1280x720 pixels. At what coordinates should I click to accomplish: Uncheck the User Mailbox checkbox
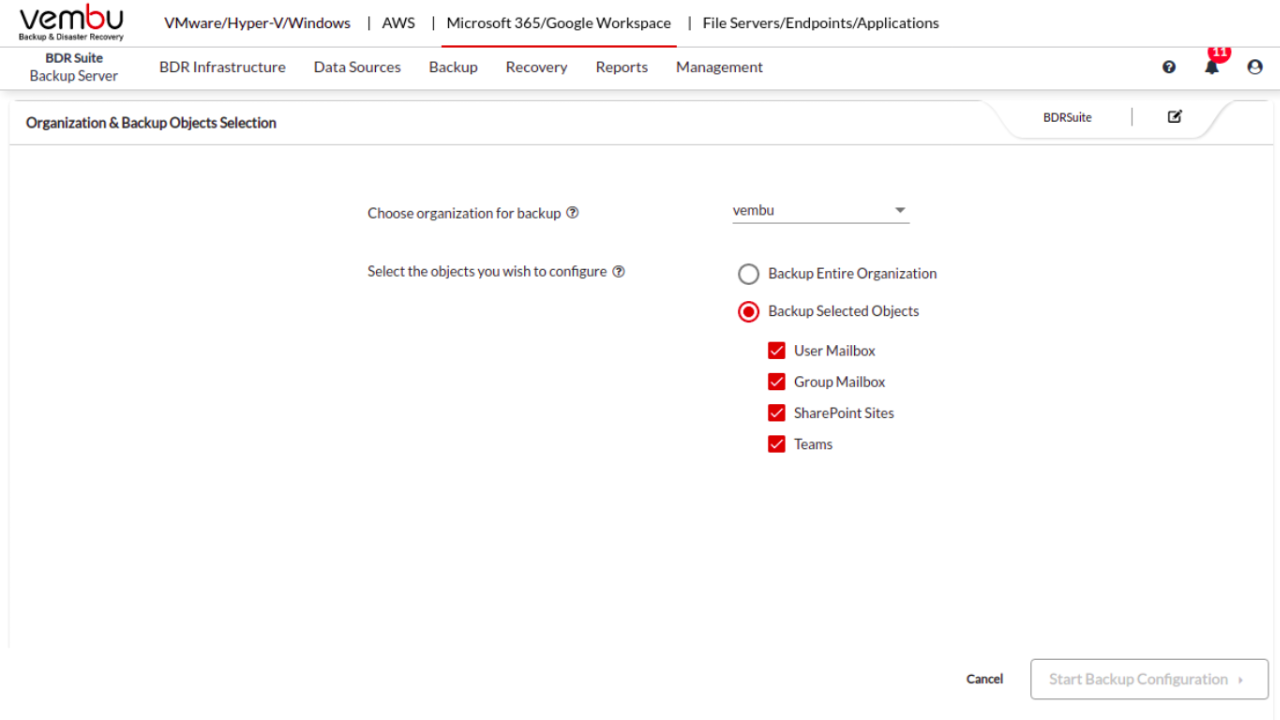(776, 351)
